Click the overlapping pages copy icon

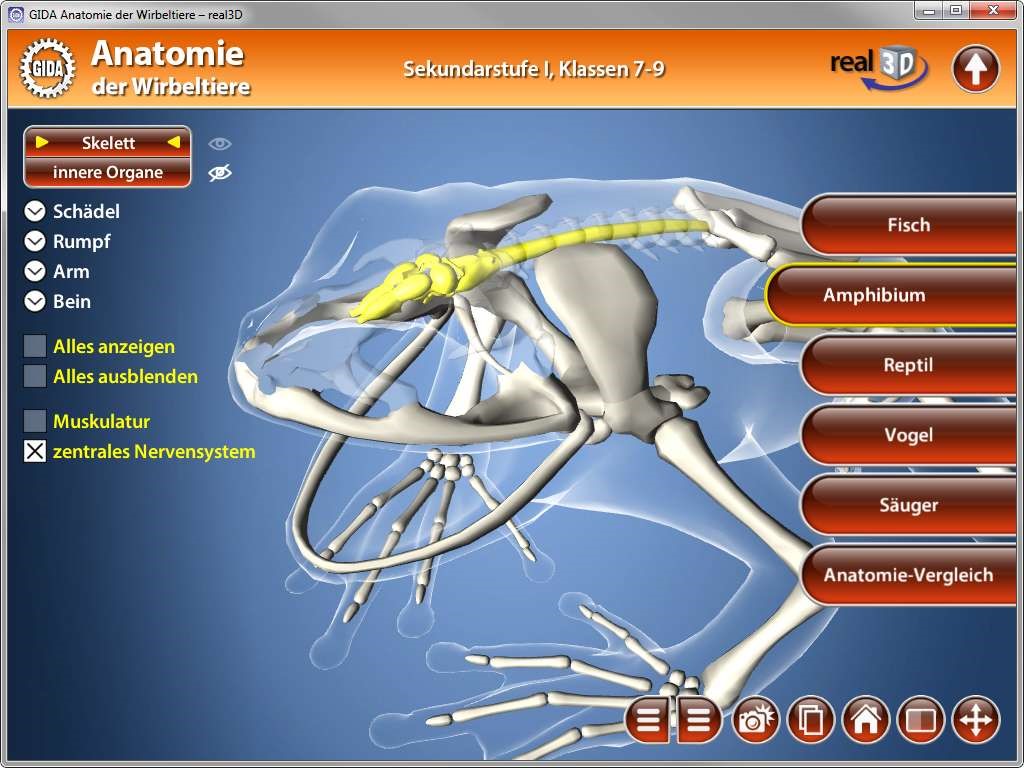click(x=811, y=720)
